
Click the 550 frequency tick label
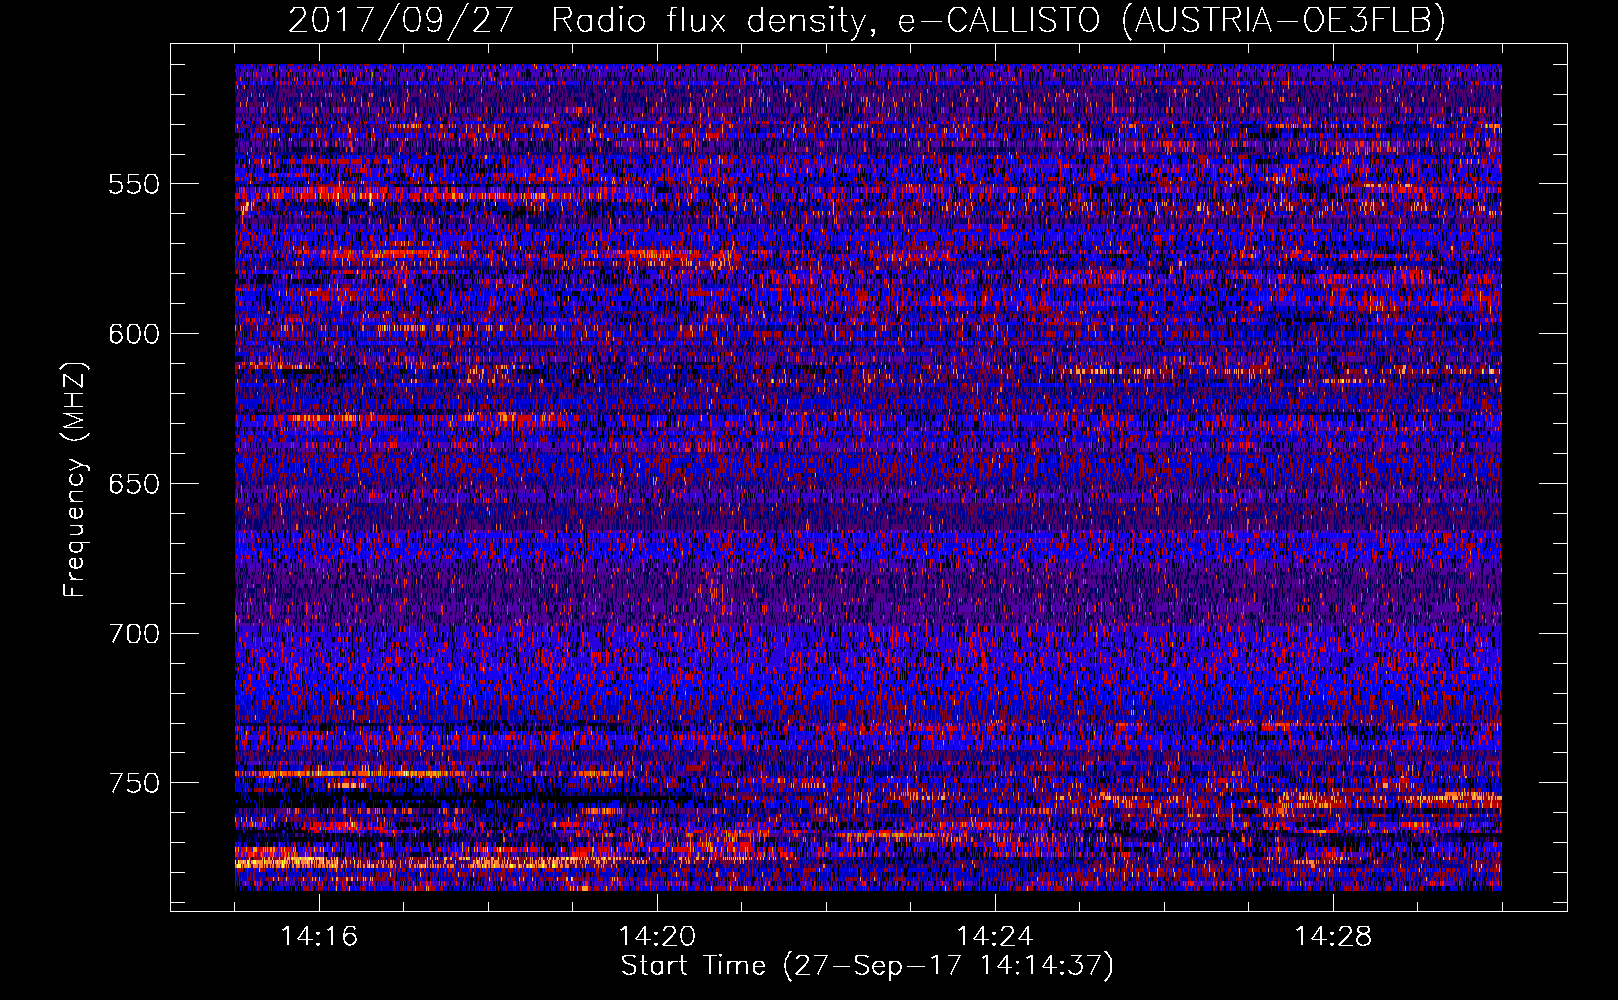134,184
